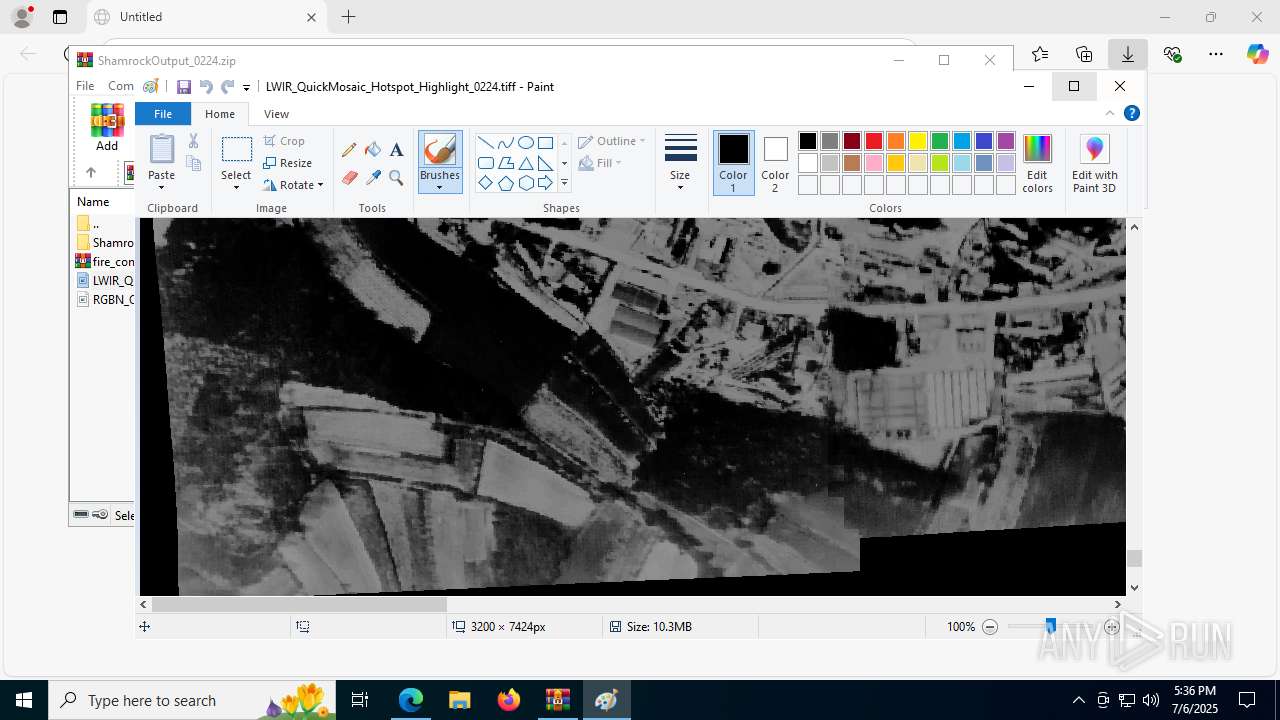Select the Rectangle shape
1280x720 pixels.
coord(545,142)
